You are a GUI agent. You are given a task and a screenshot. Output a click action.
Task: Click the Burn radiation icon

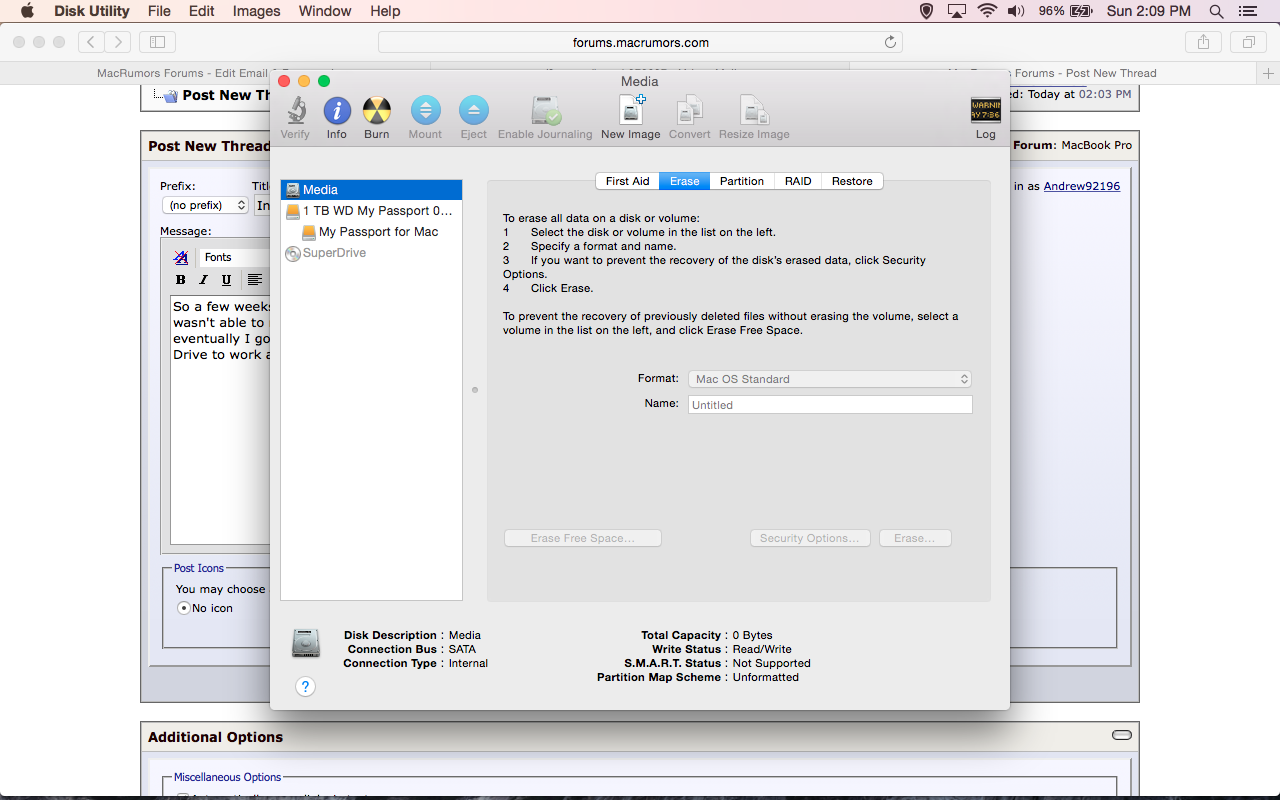(377, 111)
